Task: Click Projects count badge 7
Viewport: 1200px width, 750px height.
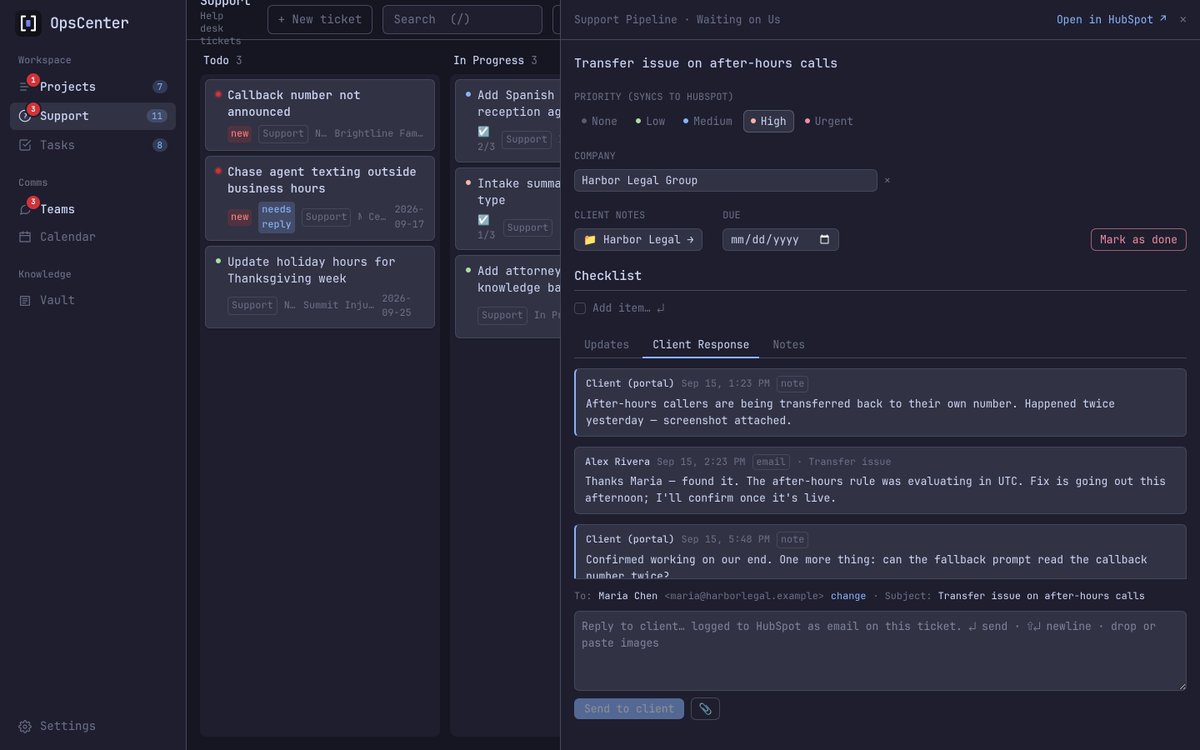Action: [x=160, y=87]
